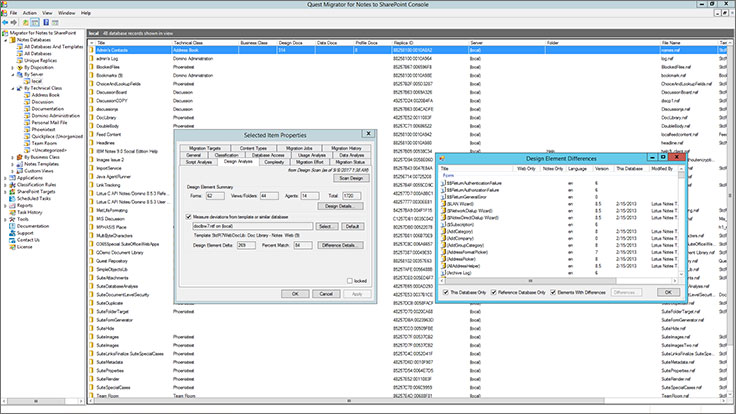Expand the By Disposition tree node
Screen dimensions: 736x414
(13, 68)
